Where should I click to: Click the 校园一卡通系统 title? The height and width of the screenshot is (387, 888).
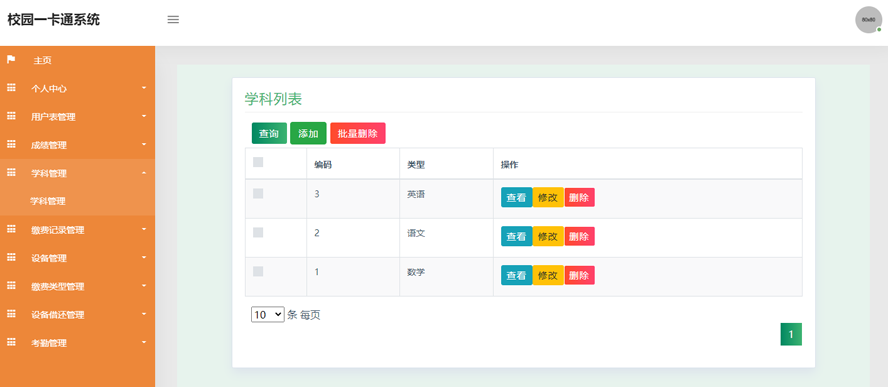pos(53,20)
